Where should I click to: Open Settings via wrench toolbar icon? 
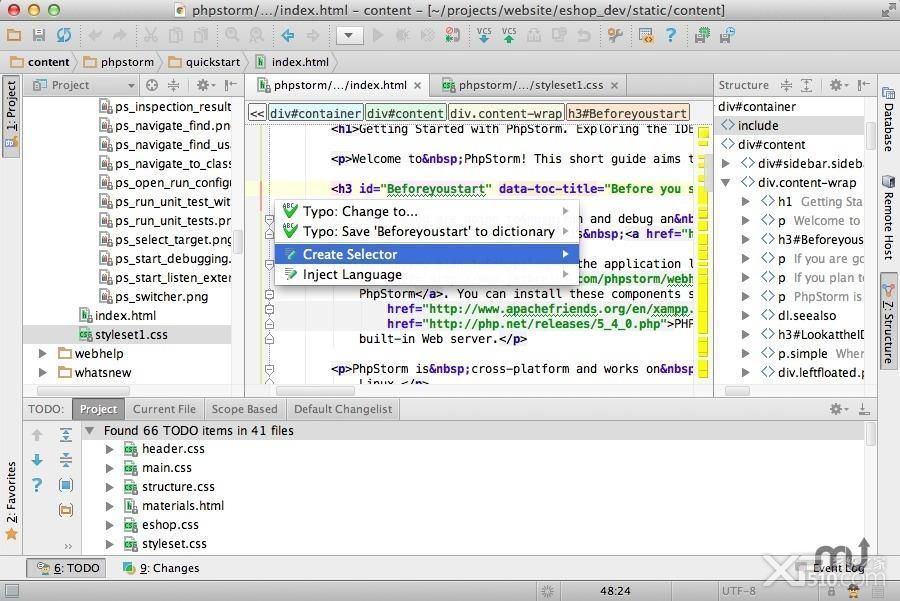click(x=615, y=36)
